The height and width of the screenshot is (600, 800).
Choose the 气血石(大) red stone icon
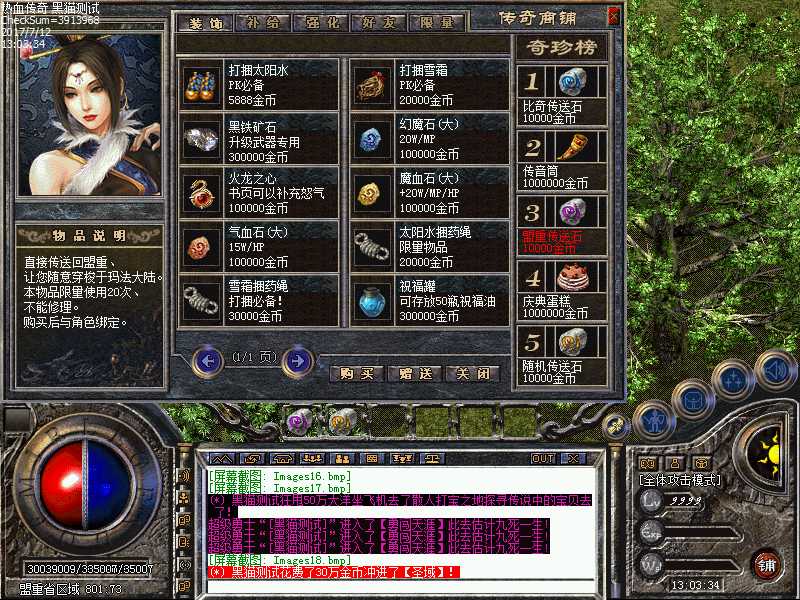pyautogui.click(x=201, y=247)
